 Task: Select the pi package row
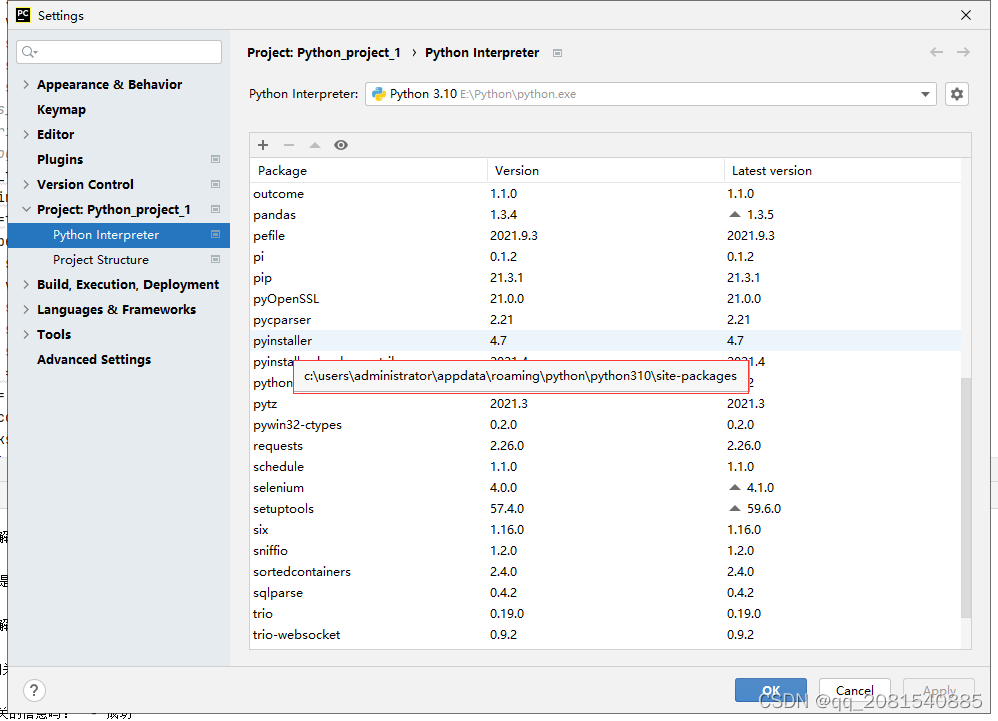tap(605, 256)
